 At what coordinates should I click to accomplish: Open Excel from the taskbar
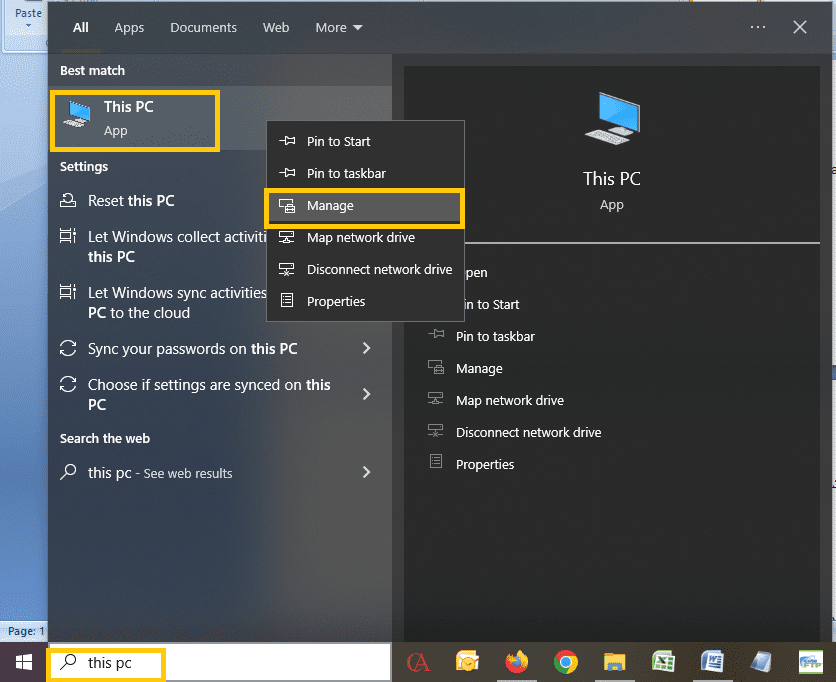coord(663,662)
